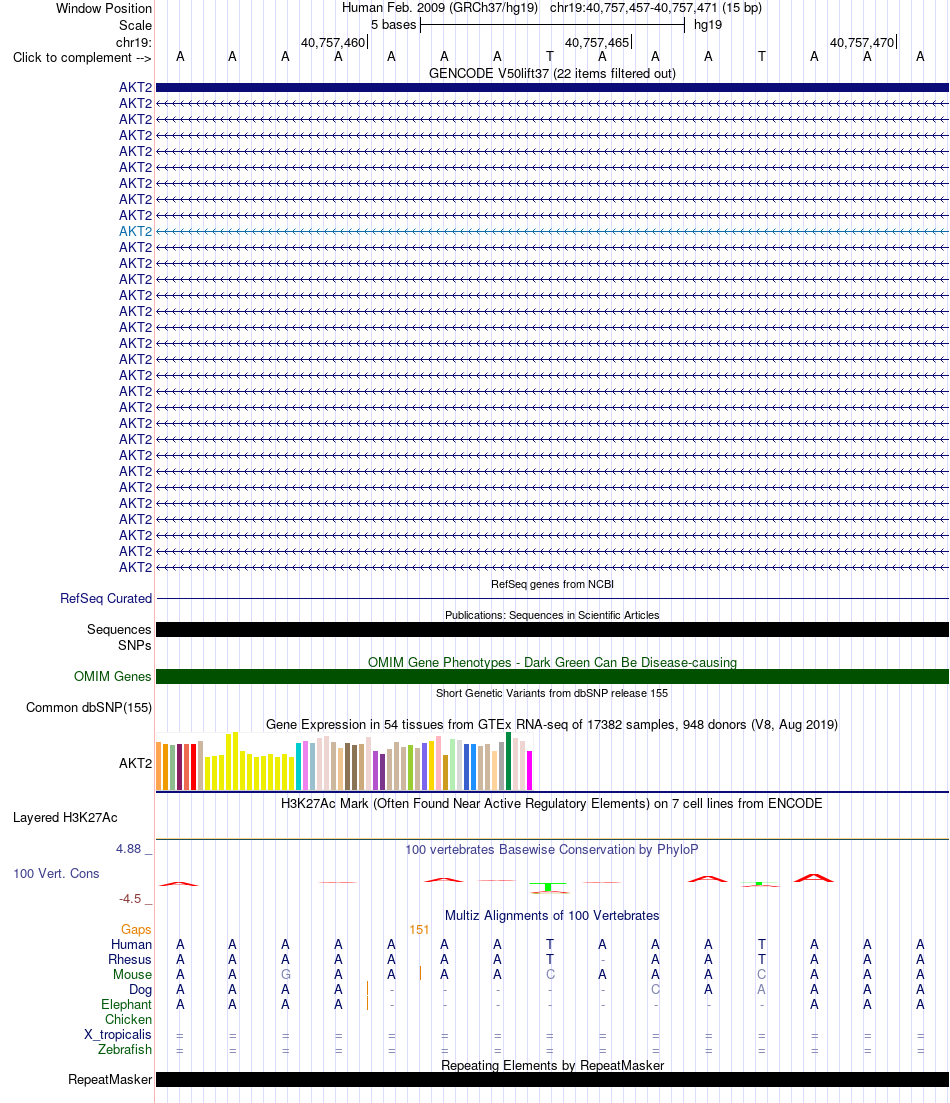
Task: Click the Dog alignment row label
Action: point(140,990)
